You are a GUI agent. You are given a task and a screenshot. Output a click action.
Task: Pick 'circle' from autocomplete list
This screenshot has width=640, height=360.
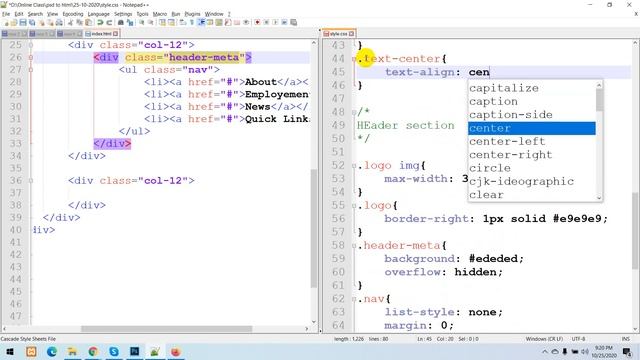pyautogui.click(x=532, y=168)
